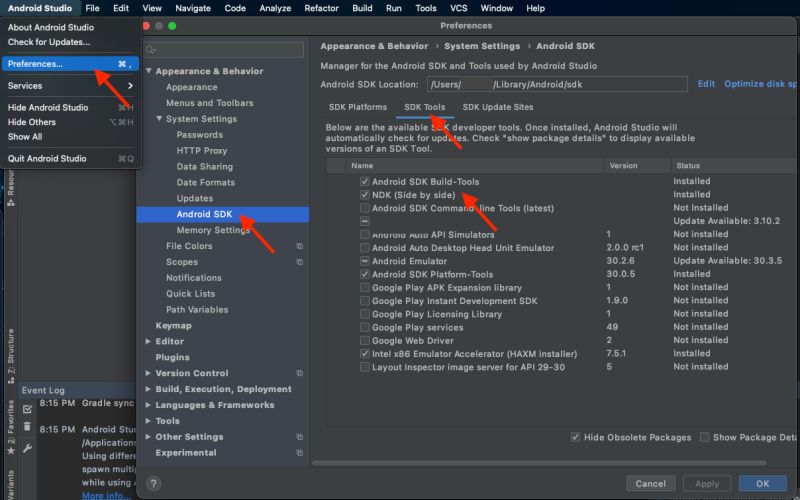800x500 pixels.
Task: Click the project-level icon beside Scopes
Action: click(x=300, y=262)
